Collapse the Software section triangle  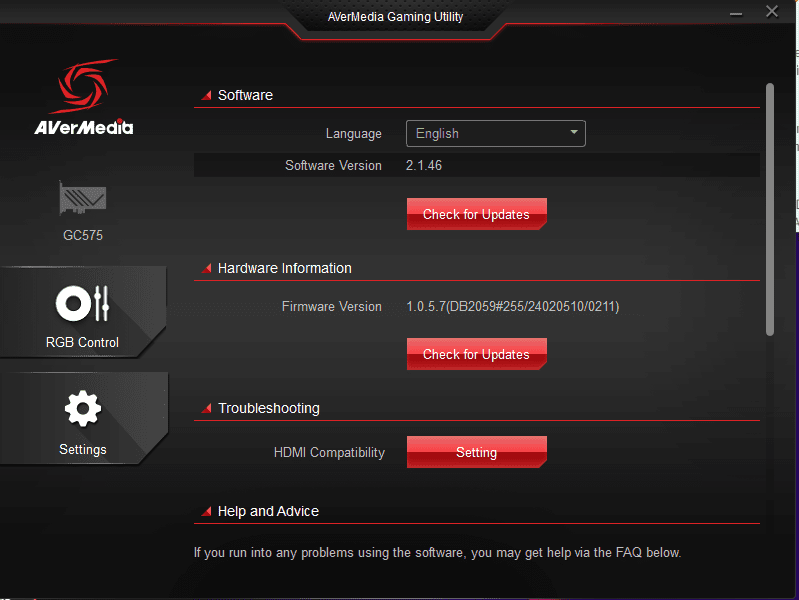206,95
